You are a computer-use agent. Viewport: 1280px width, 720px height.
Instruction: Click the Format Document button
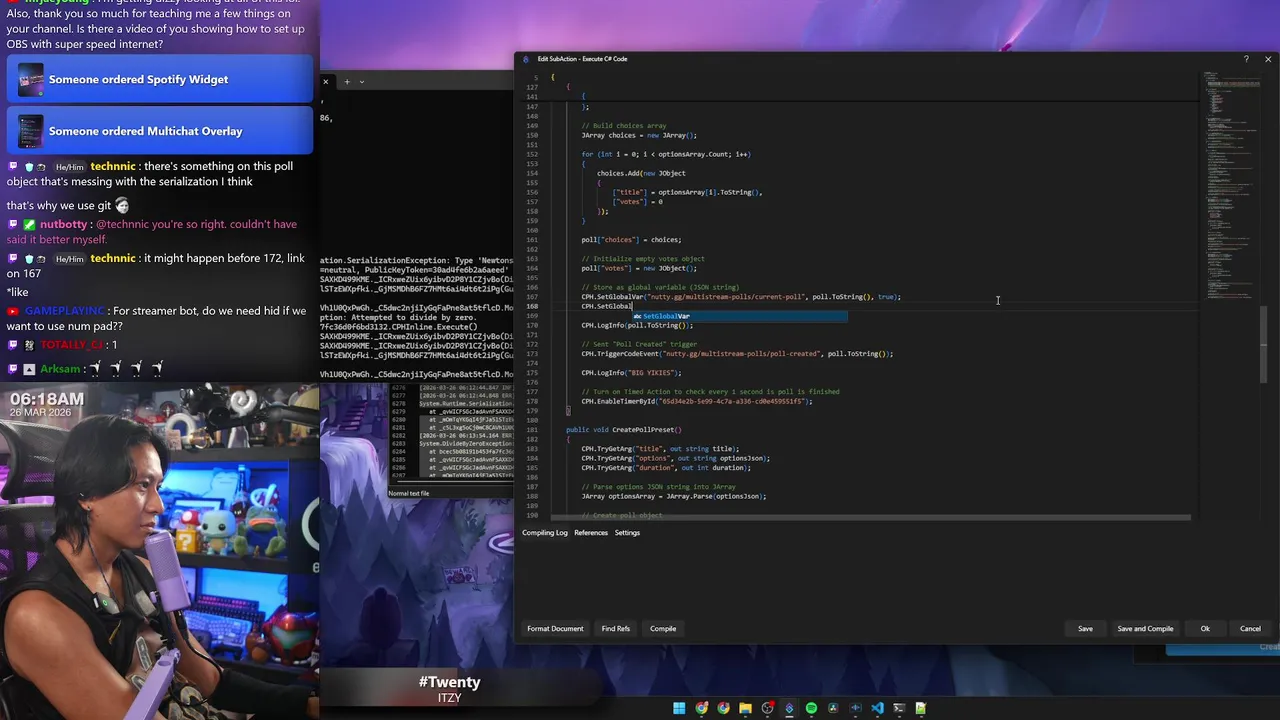pyautogui.click(x=555, y=629)
